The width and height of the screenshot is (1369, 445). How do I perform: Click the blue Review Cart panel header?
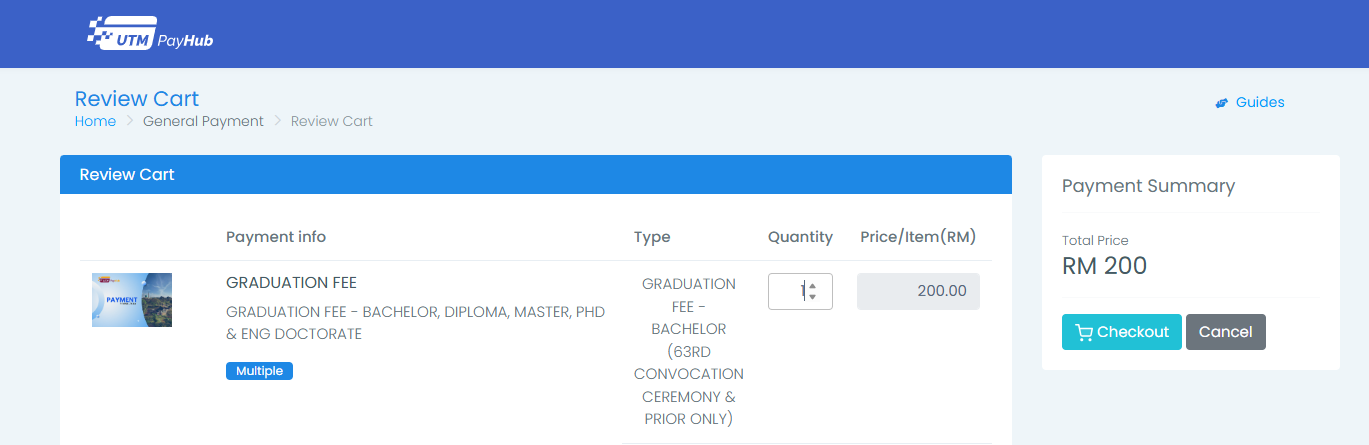[x=535, y=174]
